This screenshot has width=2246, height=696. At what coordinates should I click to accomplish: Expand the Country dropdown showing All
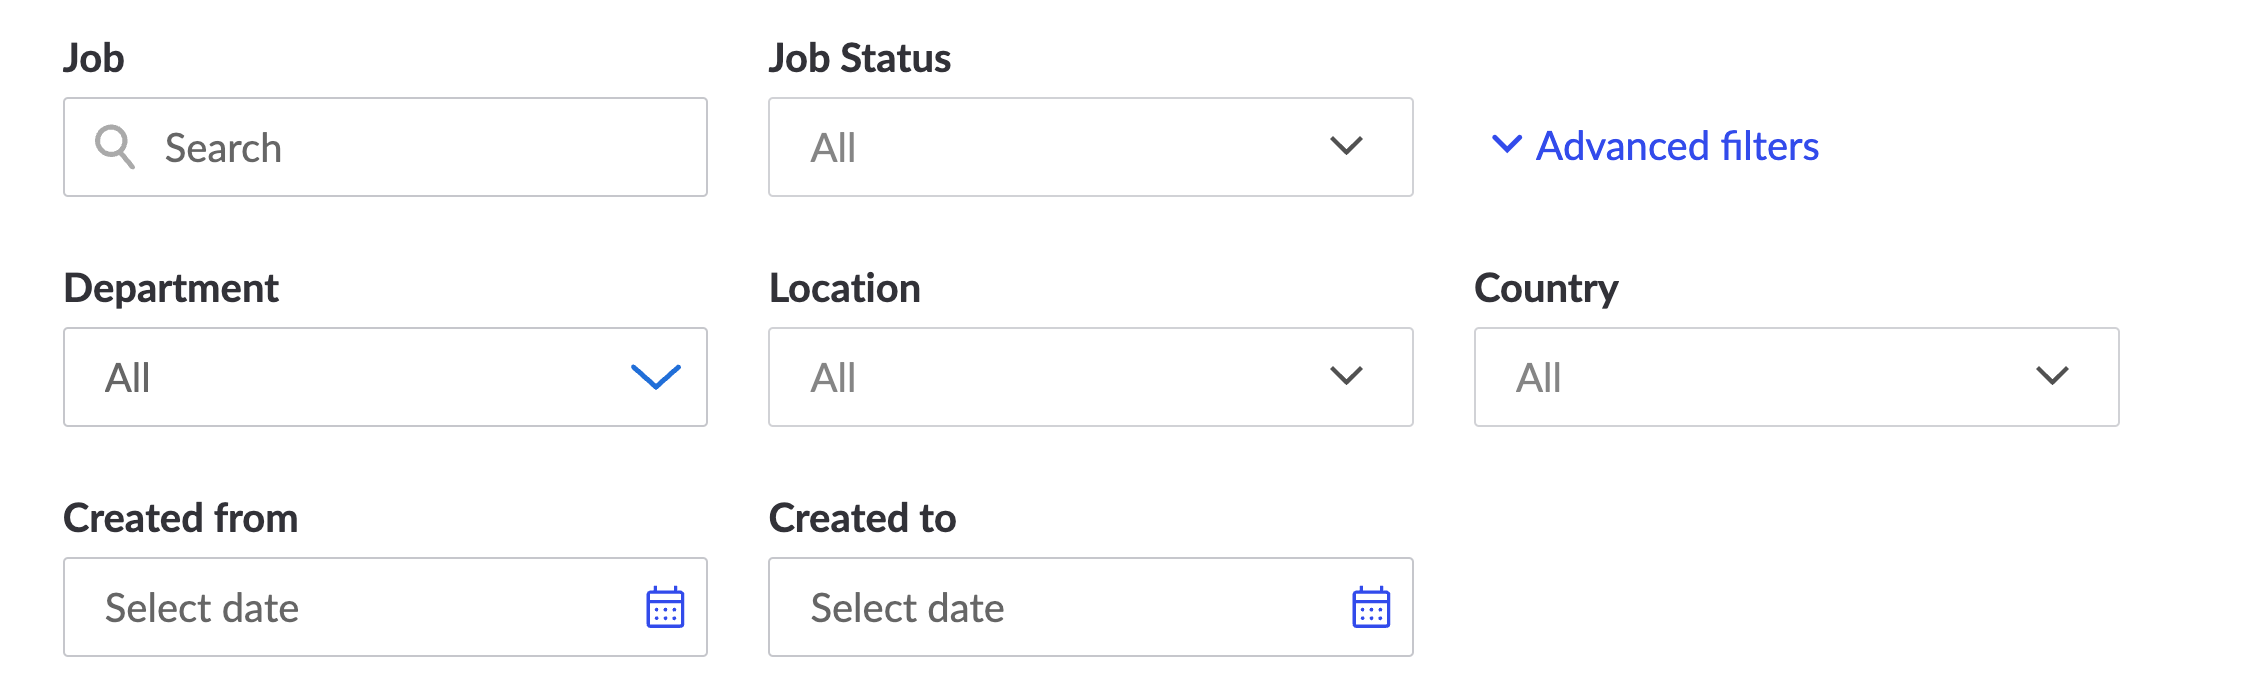(1760, 377)
